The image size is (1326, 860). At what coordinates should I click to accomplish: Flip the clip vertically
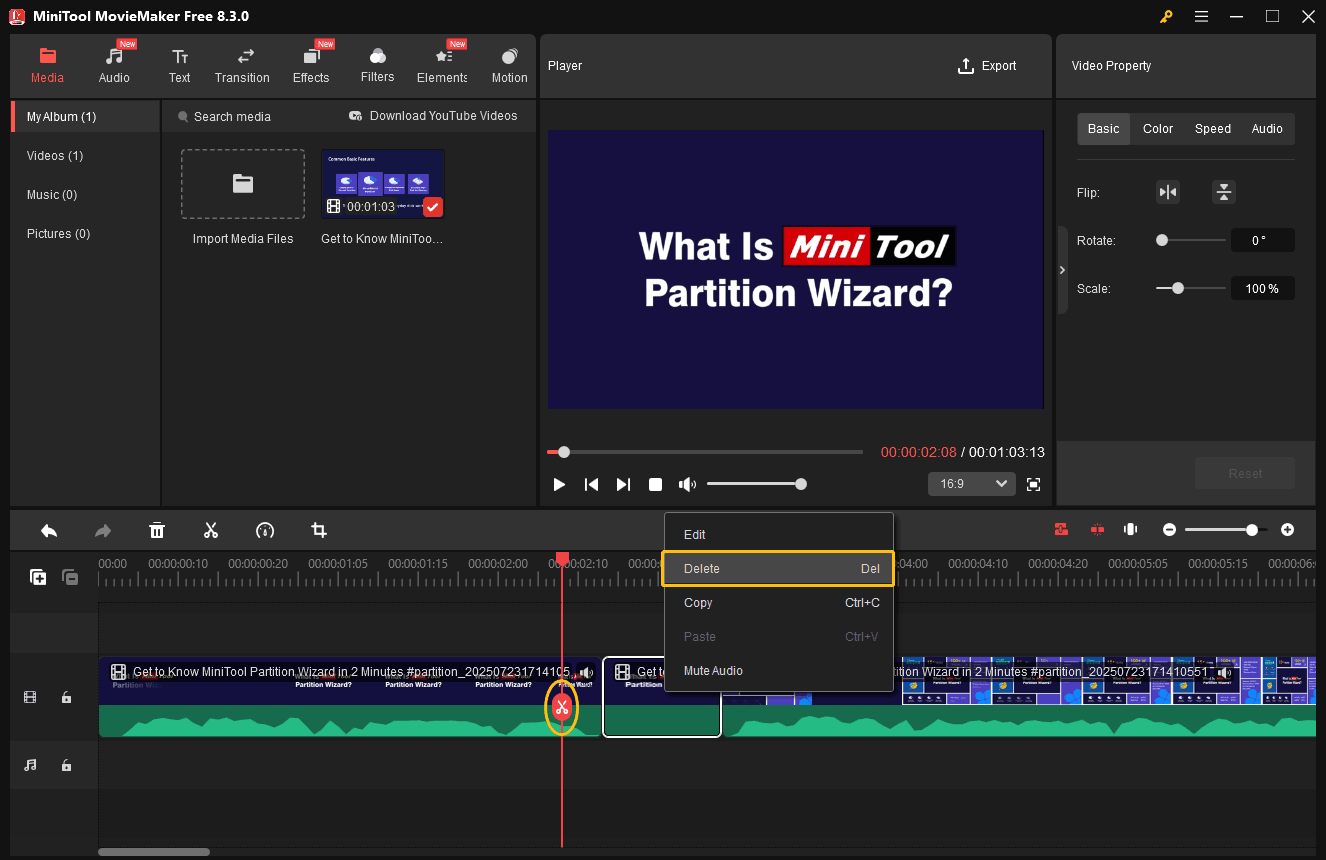[1224, 193]
